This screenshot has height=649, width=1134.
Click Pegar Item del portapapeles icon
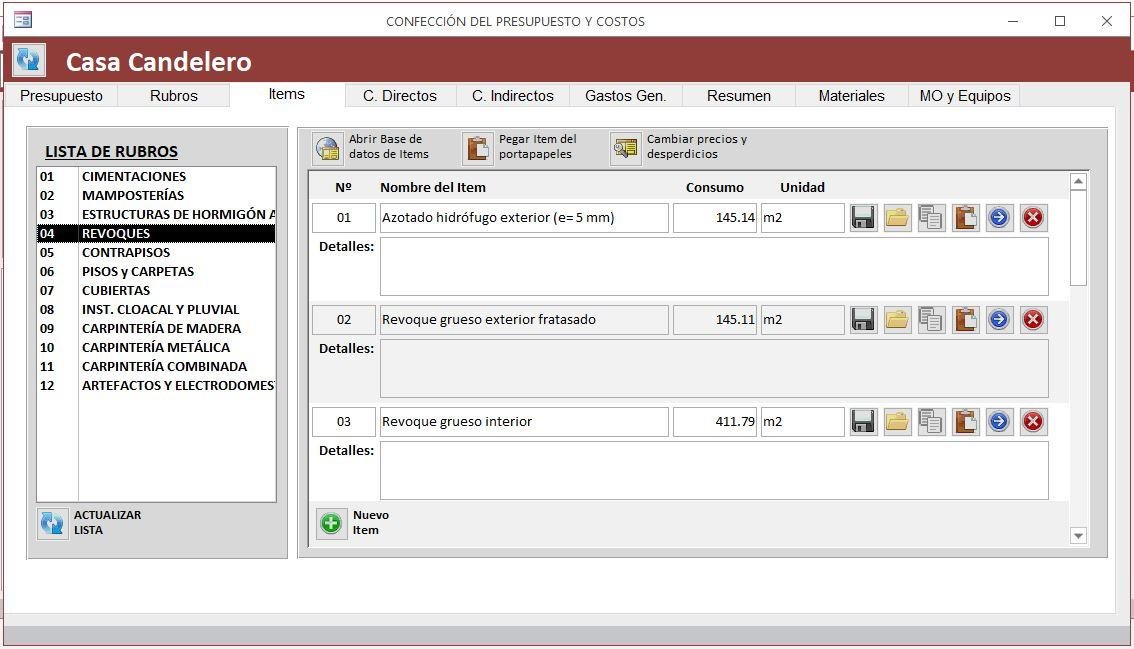(478, 148)
